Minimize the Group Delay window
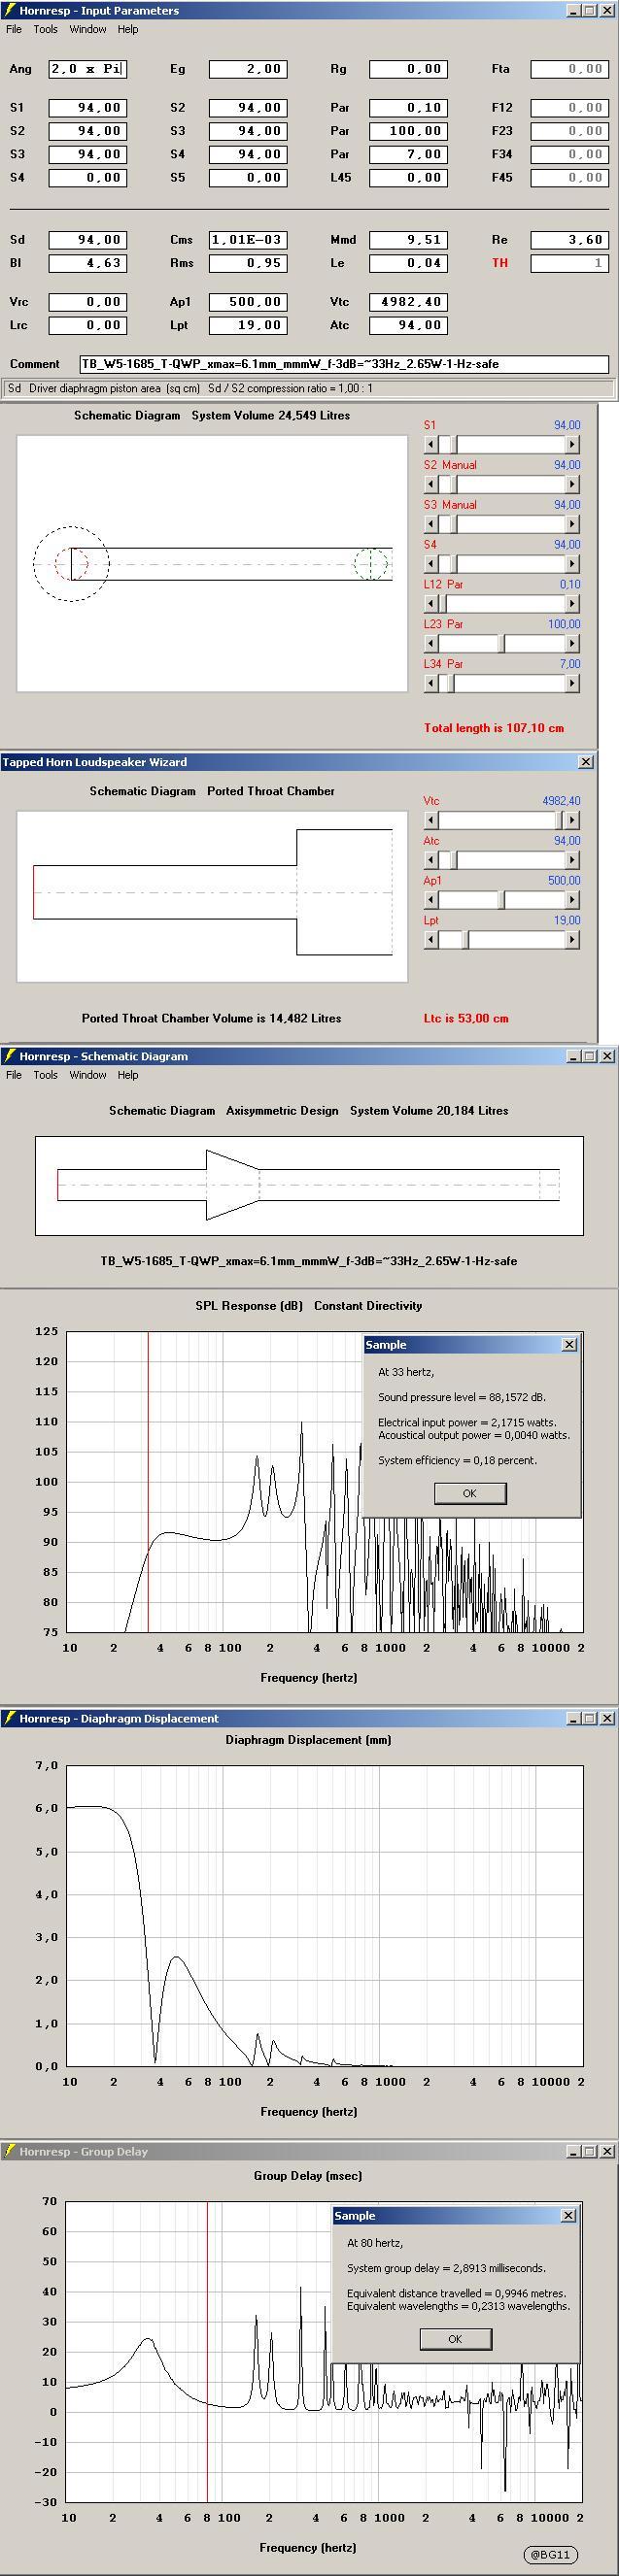 tap(574, 2151)
